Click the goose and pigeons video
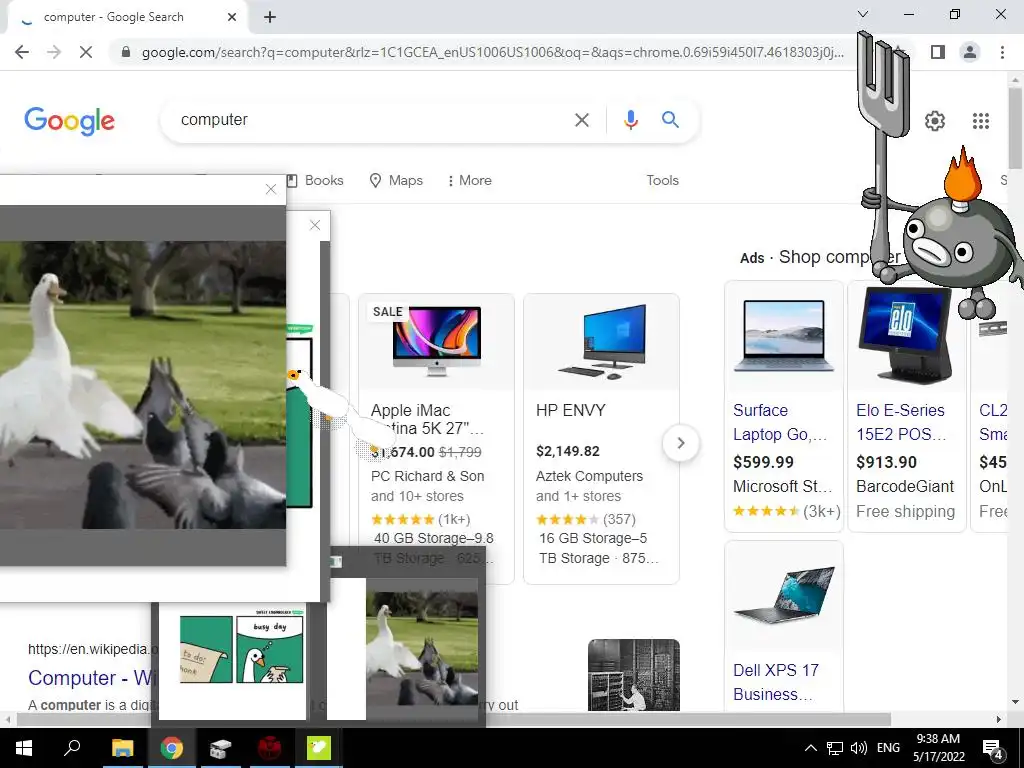 (x=142, y=385)
